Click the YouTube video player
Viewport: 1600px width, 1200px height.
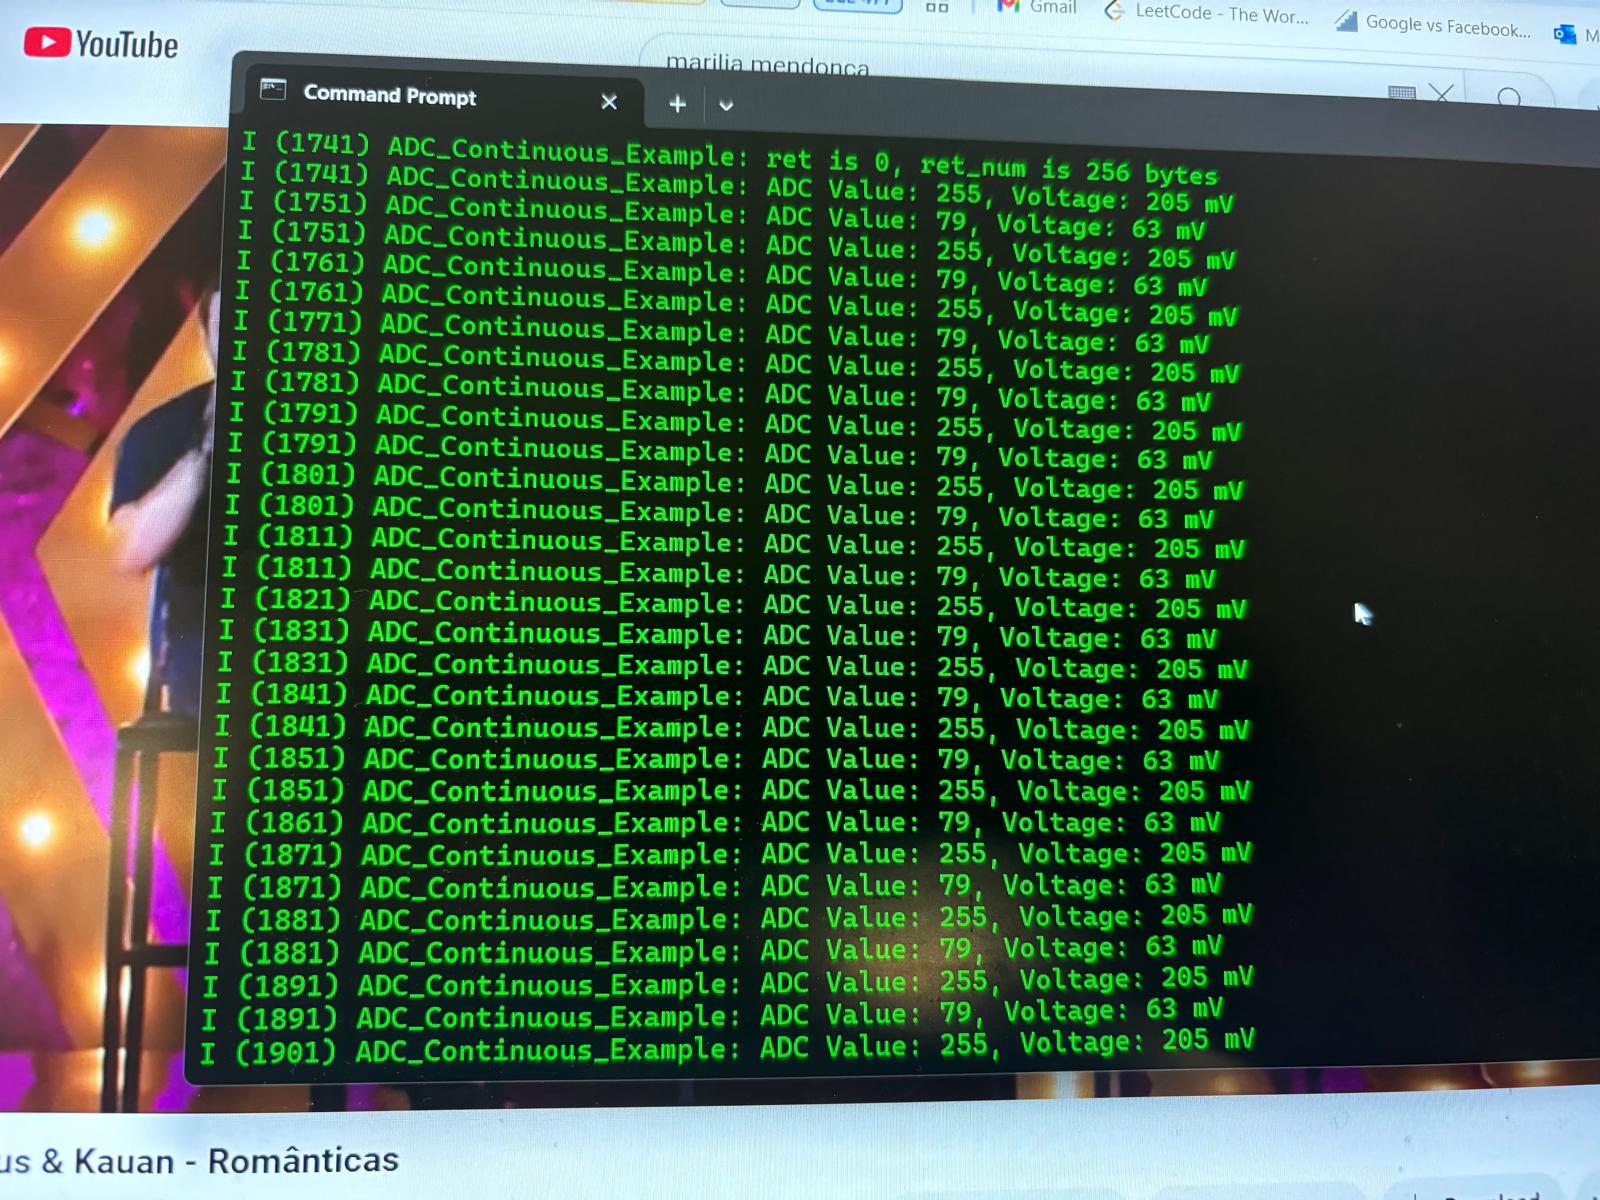tap(100, 600)
